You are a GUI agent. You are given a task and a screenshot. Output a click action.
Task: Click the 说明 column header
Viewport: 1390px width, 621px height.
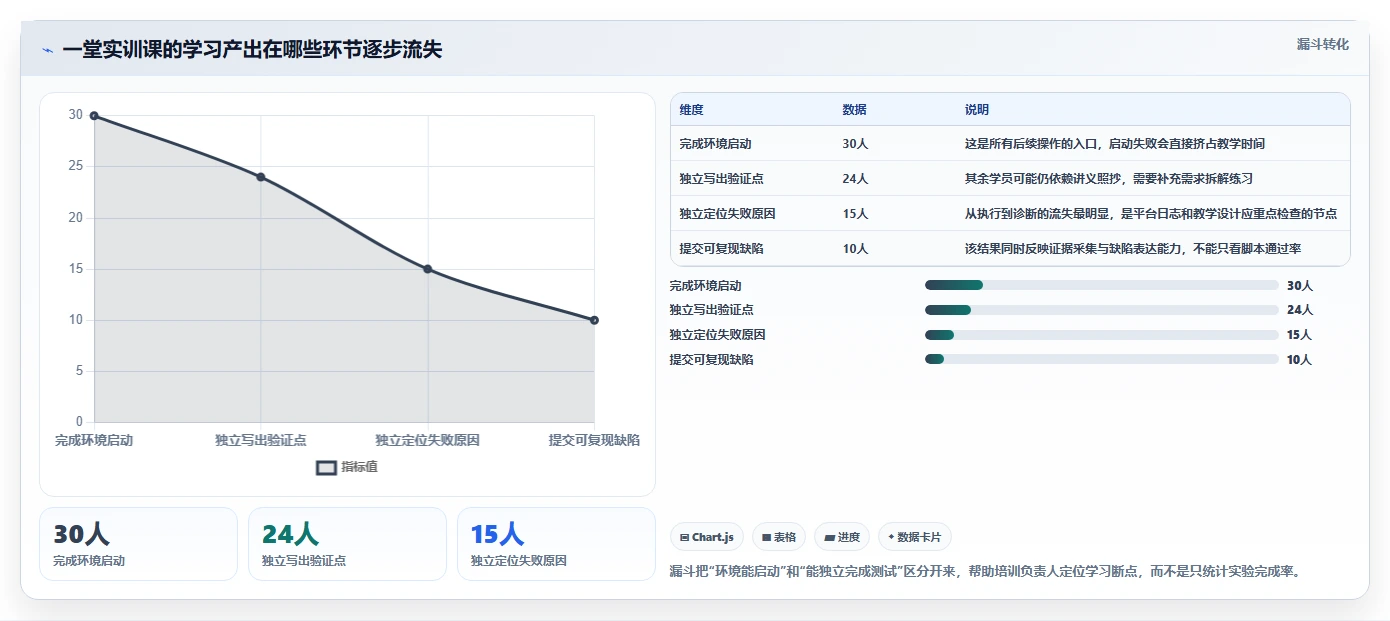pyautogui.click(x=977, y=110)
